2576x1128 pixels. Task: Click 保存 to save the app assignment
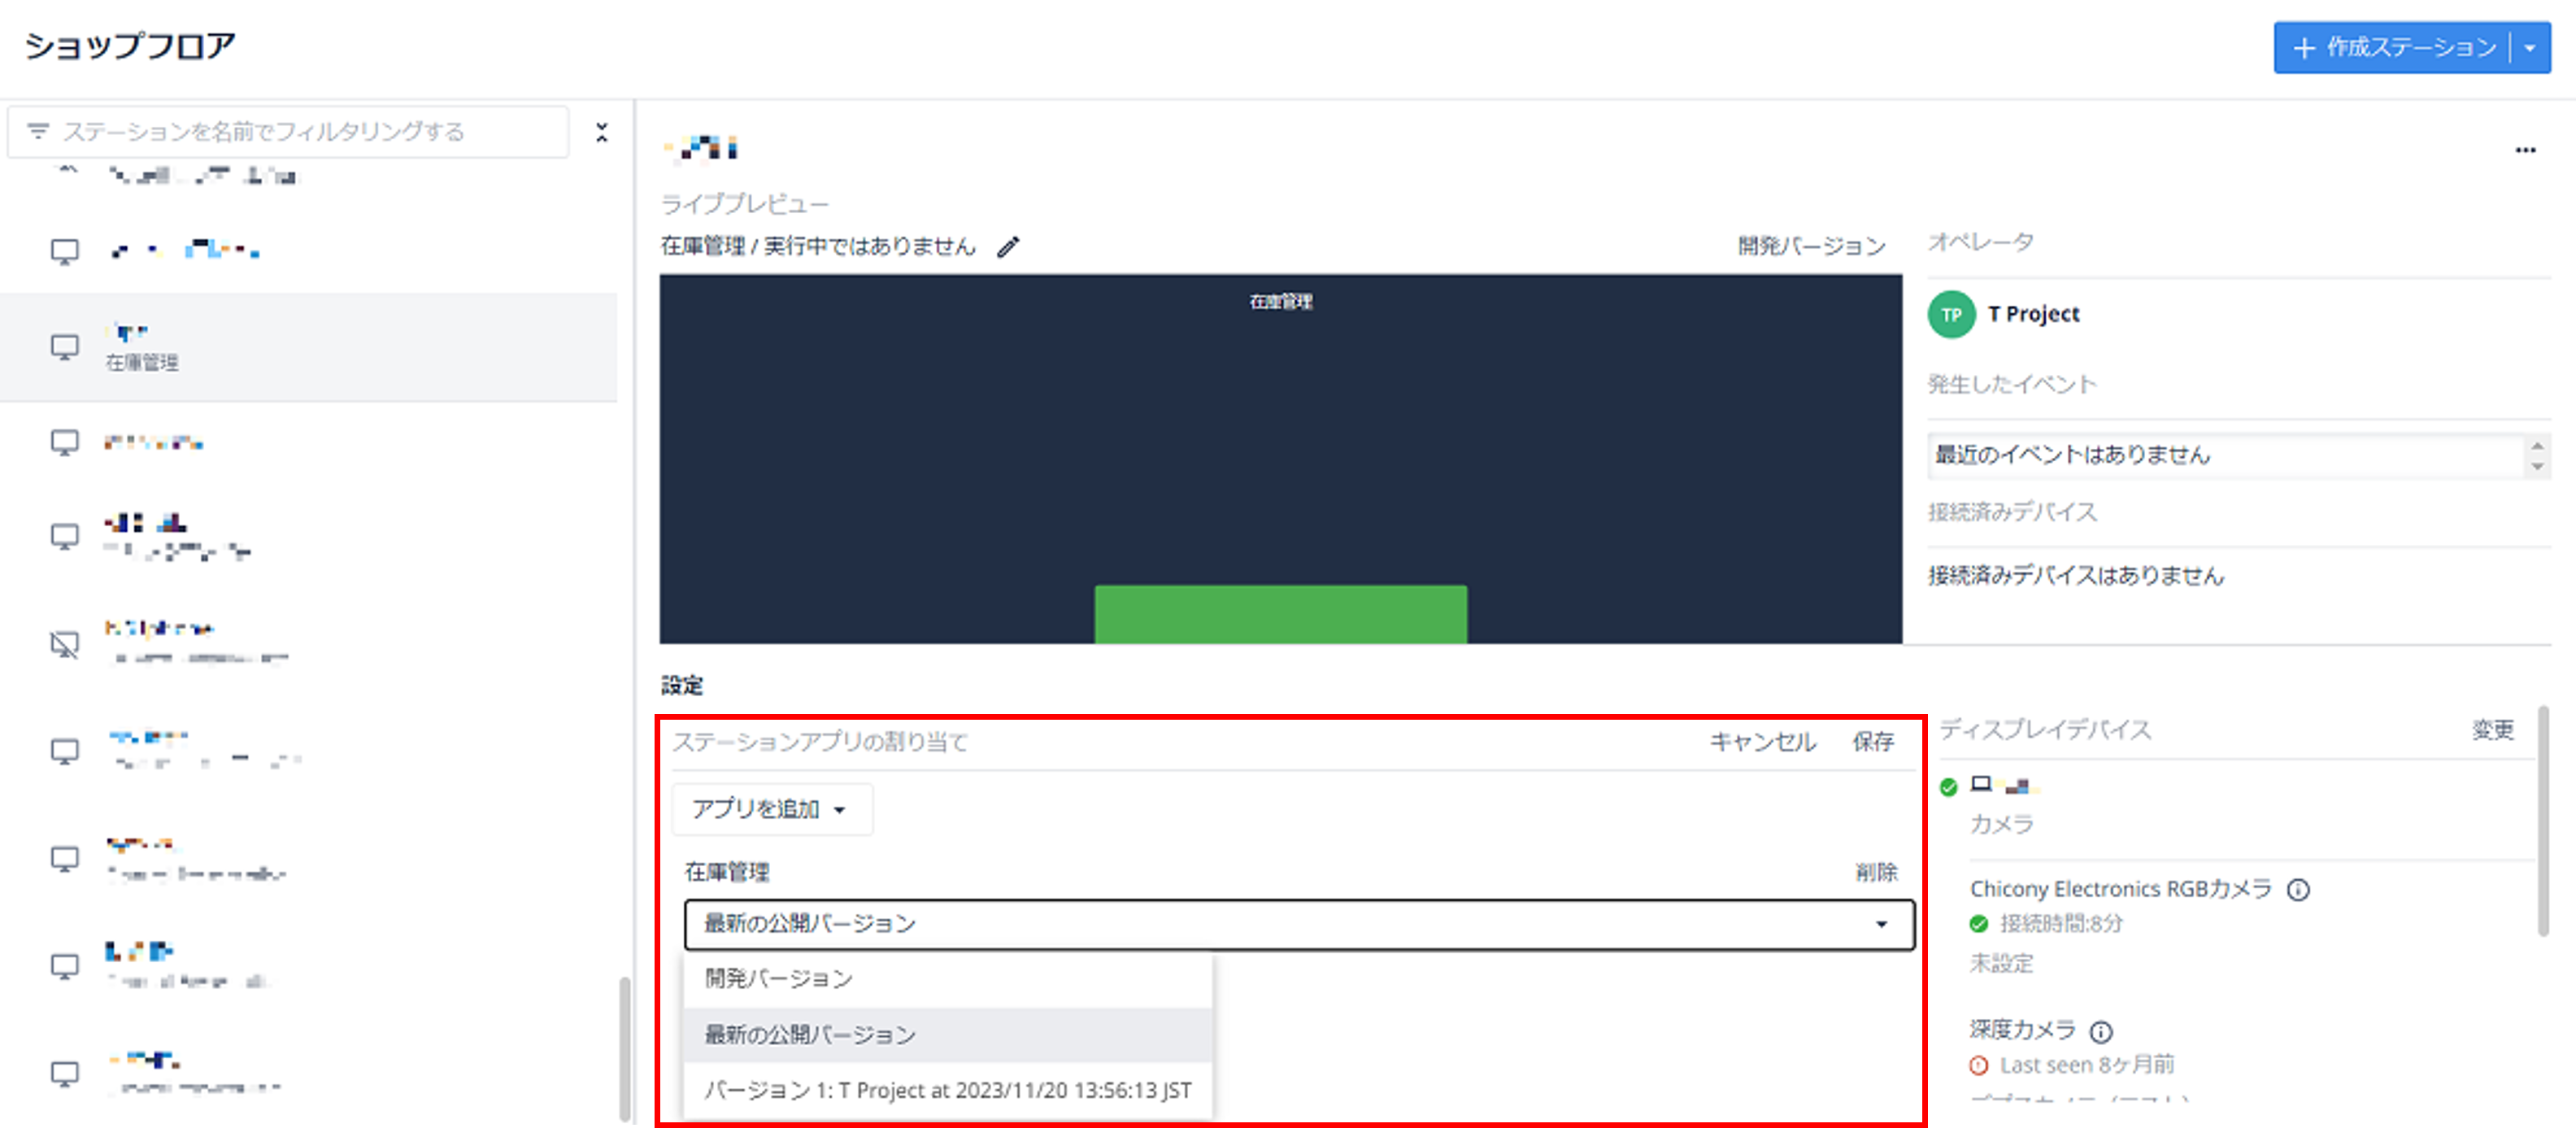pos(1873,741)
